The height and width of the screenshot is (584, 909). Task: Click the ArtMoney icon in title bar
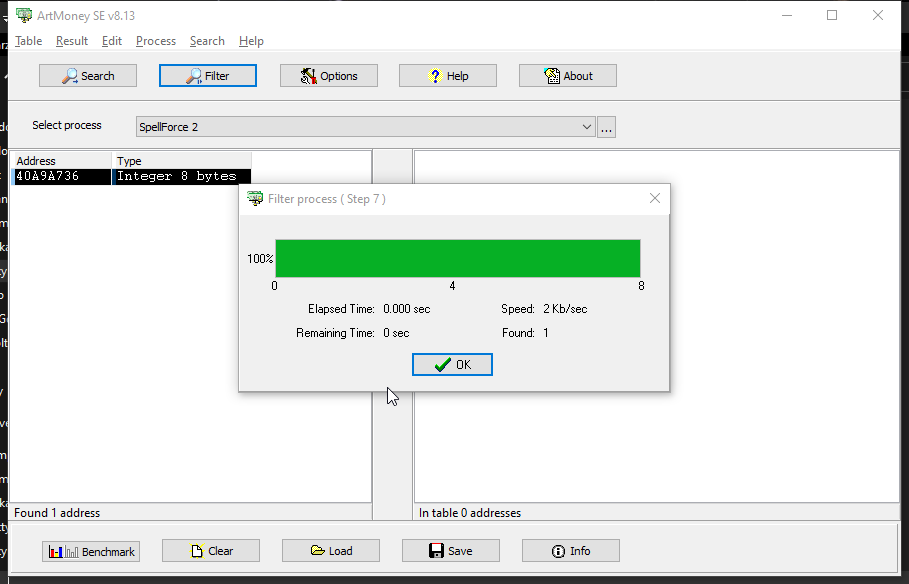point(24,16)
